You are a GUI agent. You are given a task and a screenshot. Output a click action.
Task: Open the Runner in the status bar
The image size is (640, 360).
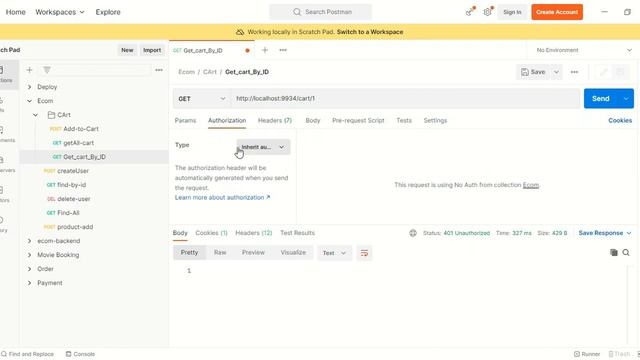[x=587, y=354]
